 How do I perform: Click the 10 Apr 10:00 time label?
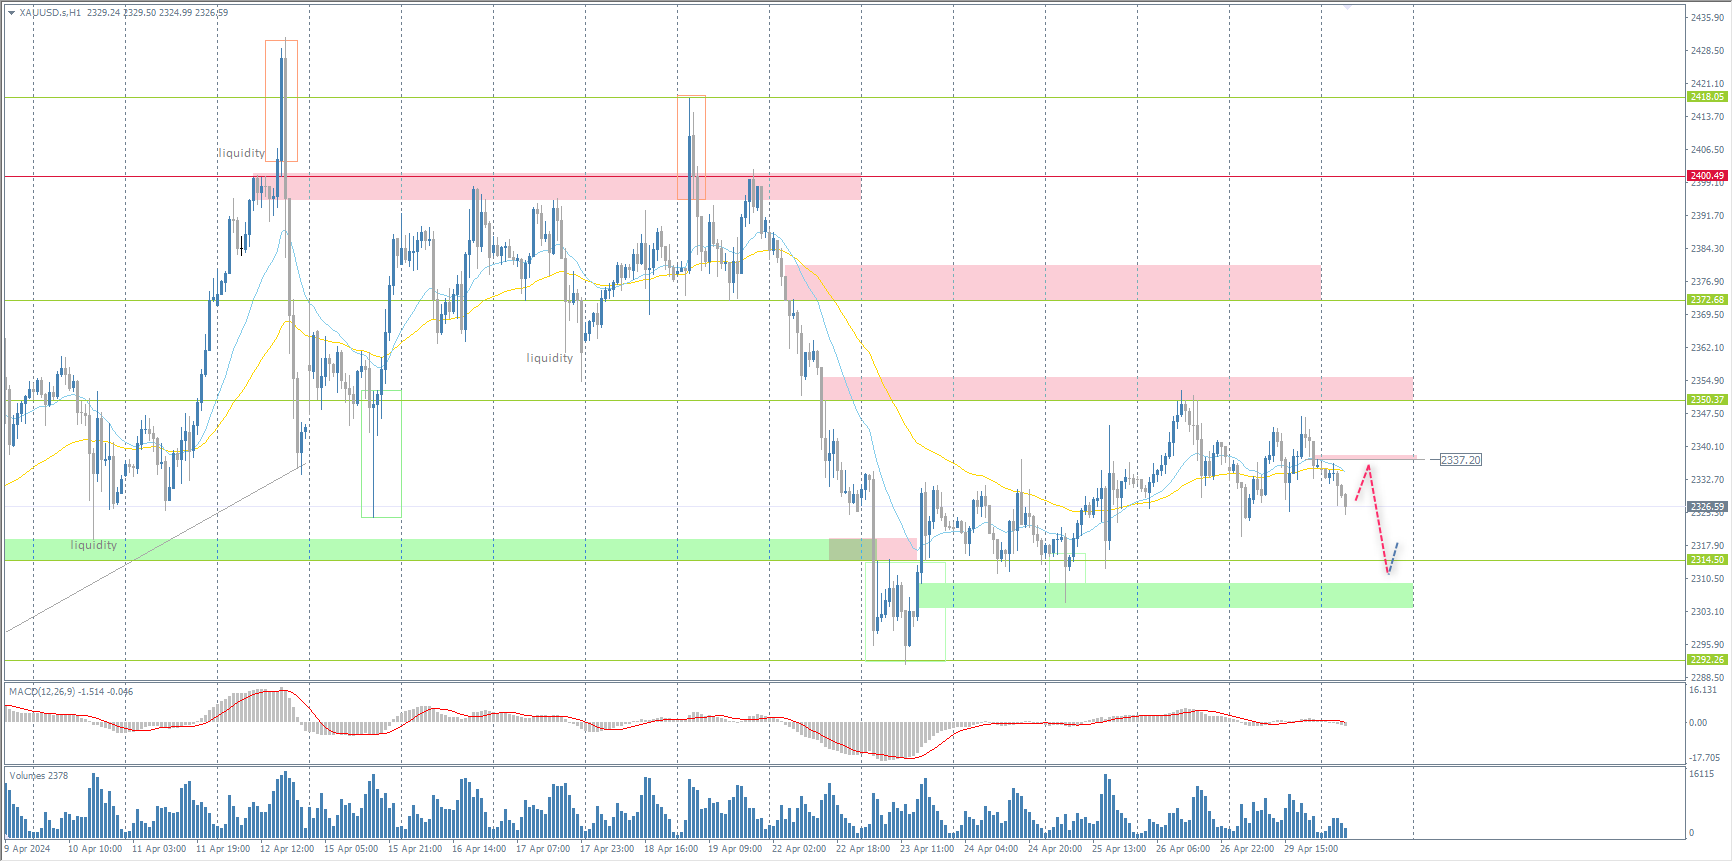(95, 849)
